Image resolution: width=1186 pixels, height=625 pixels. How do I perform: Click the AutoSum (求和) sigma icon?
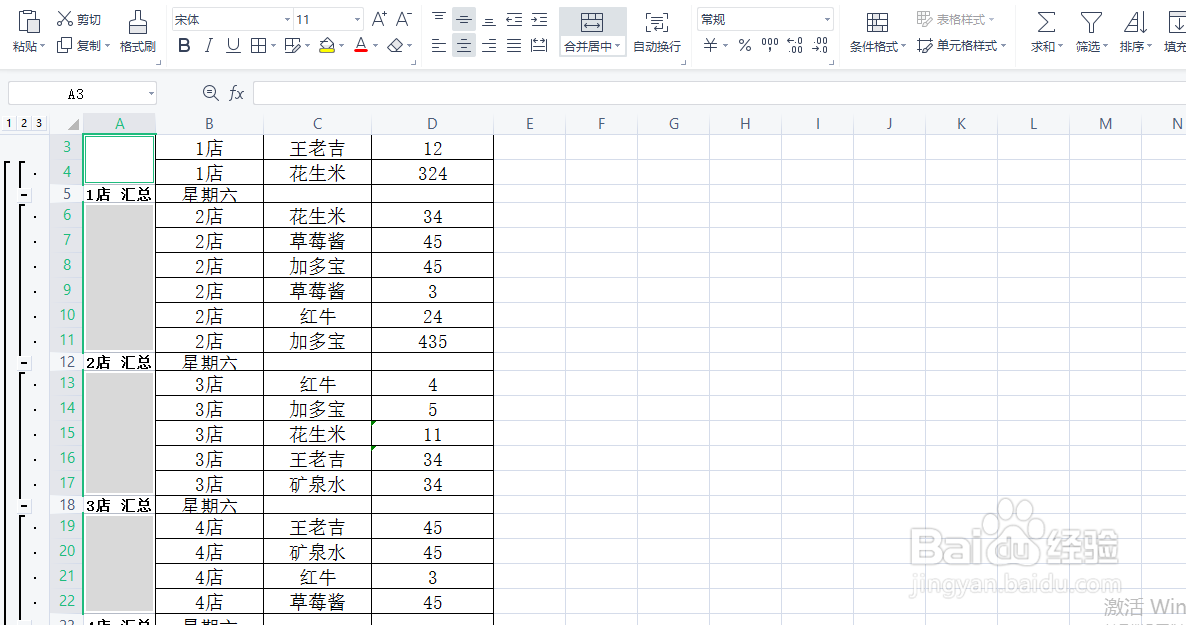[x=1046, y=23]
